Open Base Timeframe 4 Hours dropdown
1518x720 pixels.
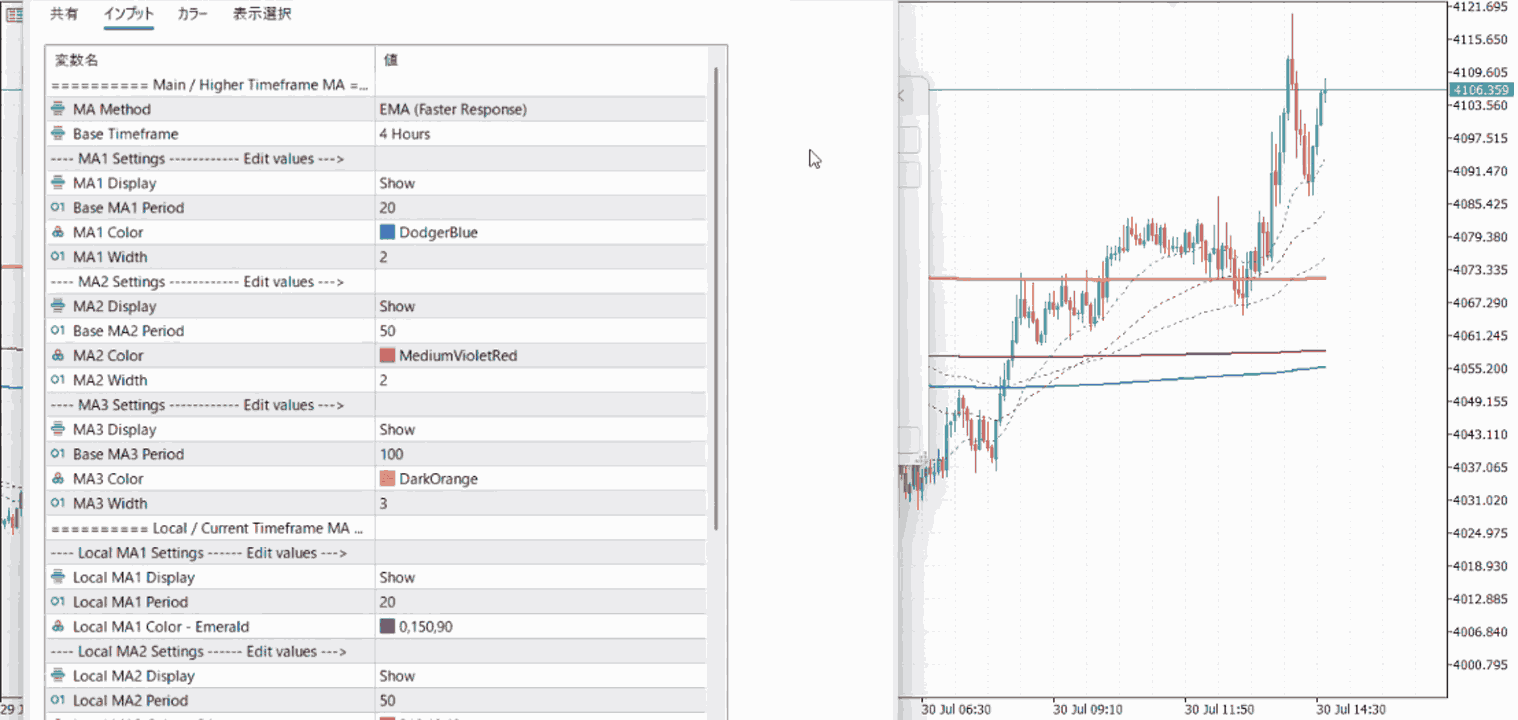tap(540, 134)
